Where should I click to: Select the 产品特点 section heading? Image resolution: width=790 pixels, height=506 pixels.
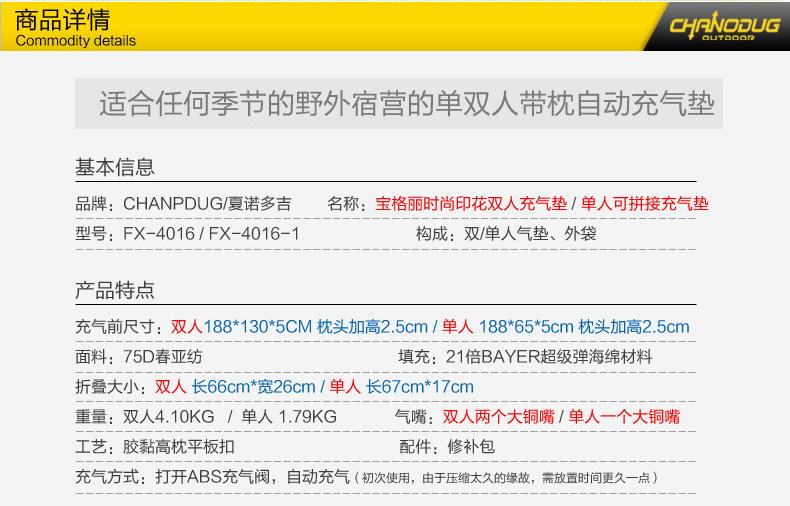(x=115, y=290)
